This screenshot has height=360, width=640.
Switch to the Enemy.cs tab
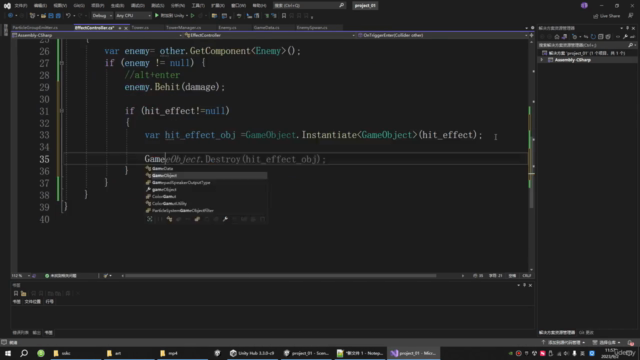227,28
